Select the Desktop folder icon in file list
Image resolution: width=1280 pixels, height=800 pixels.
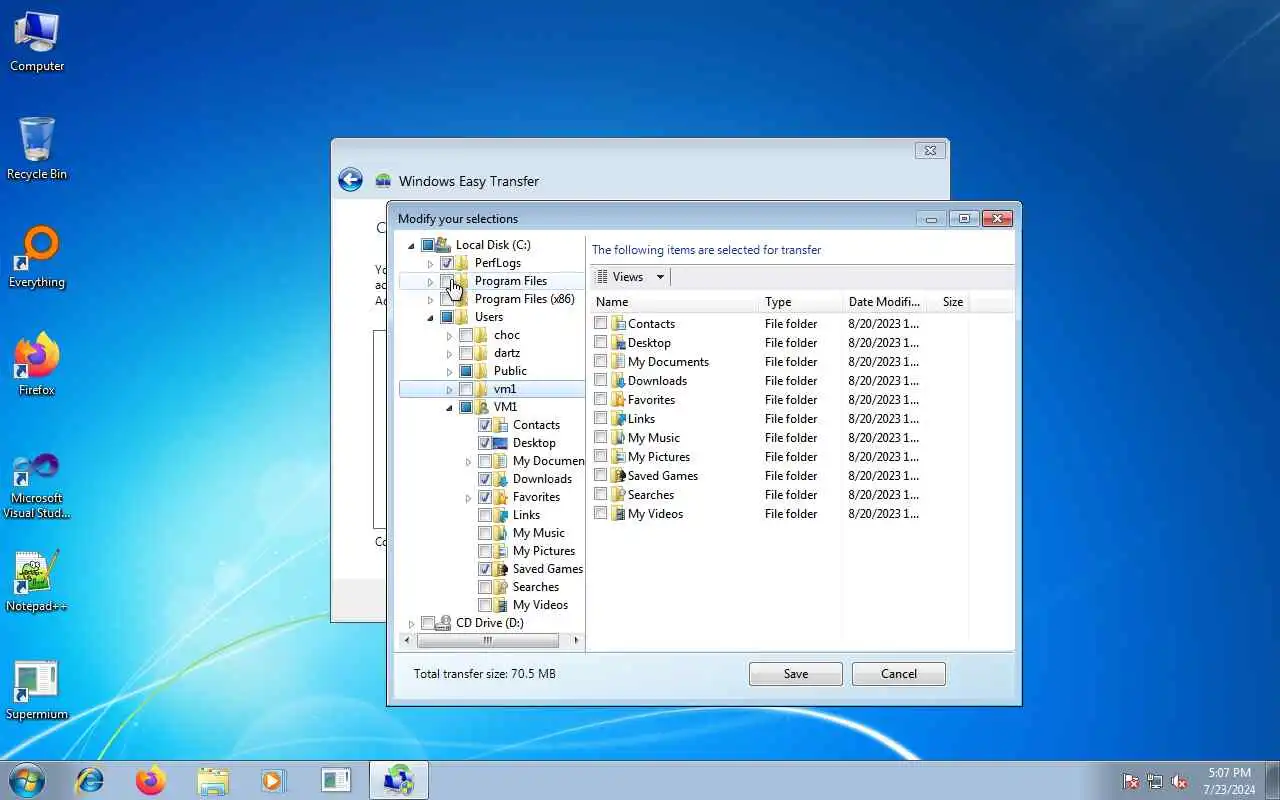618,342
